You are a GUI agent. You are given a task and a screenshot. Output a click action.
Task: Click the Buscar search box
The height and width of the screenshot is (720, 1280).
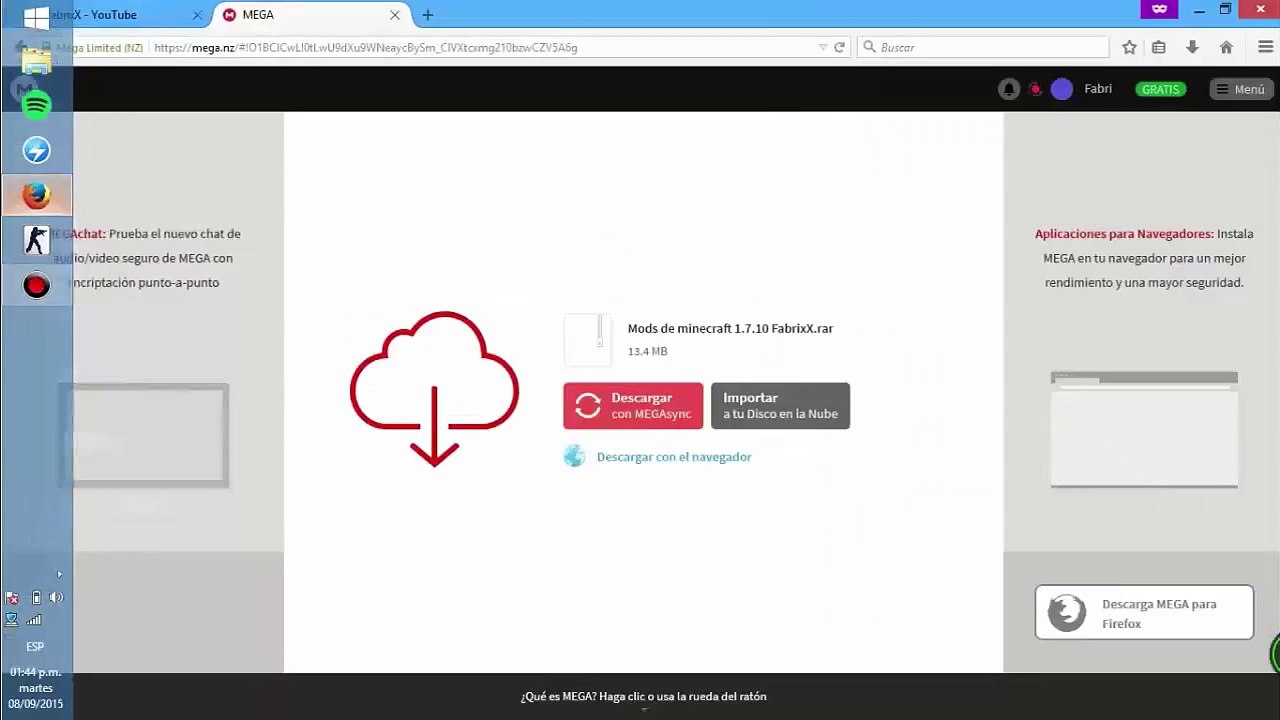[984, 47]
